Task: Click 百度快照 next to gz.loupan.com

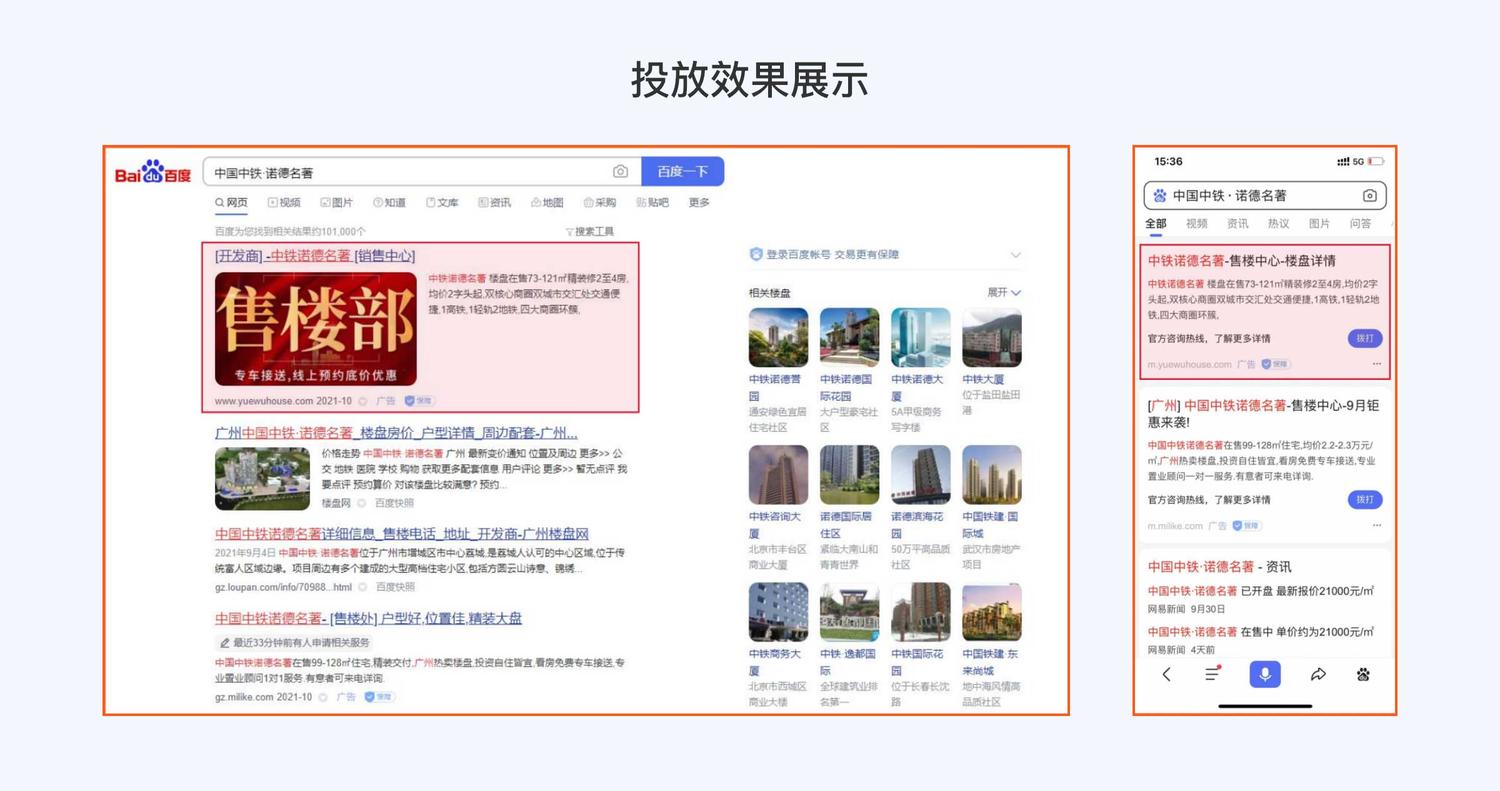Action: click(x=395, y=587)
